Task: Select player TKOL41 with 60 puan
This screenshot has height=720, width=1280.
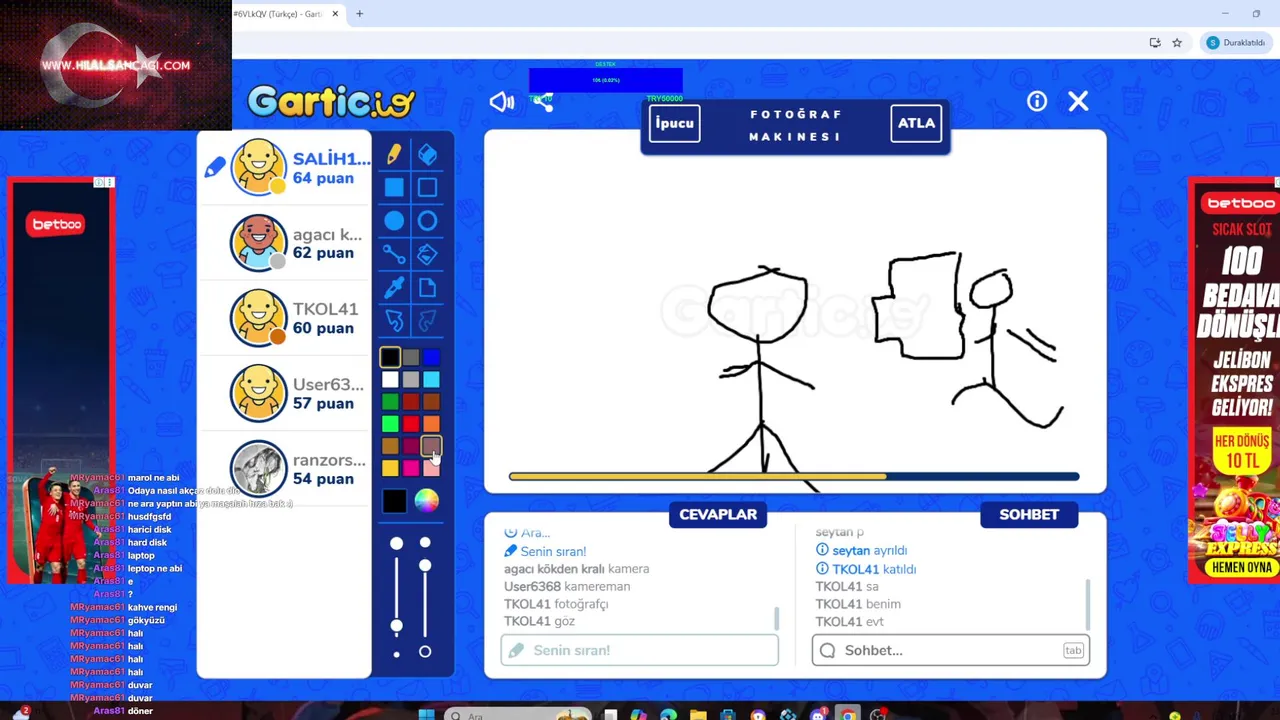Action: (x=284, y=318)
